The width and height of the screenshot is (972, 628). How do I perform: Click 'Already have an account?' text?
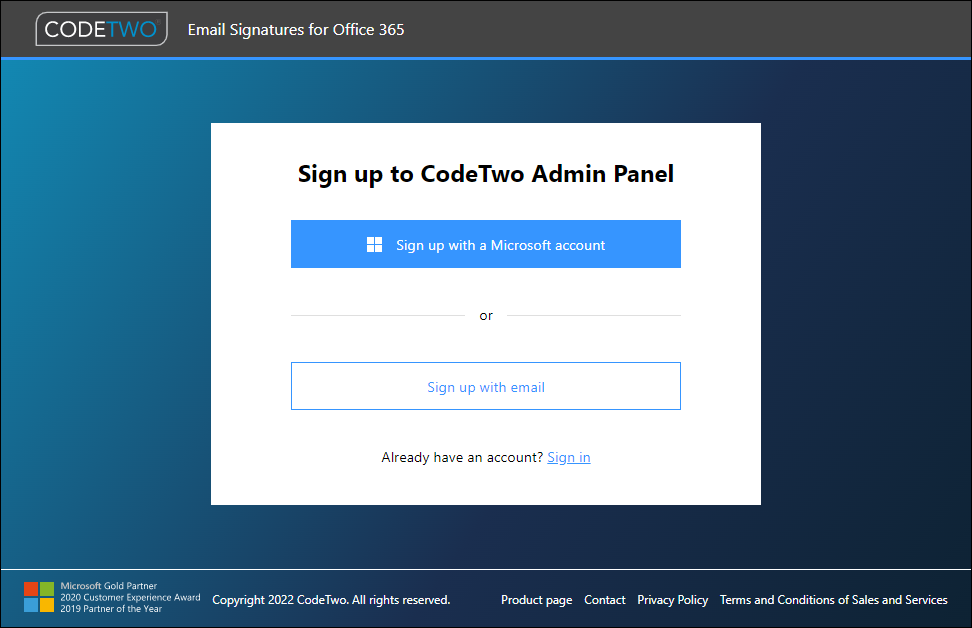tap(462, 458)
